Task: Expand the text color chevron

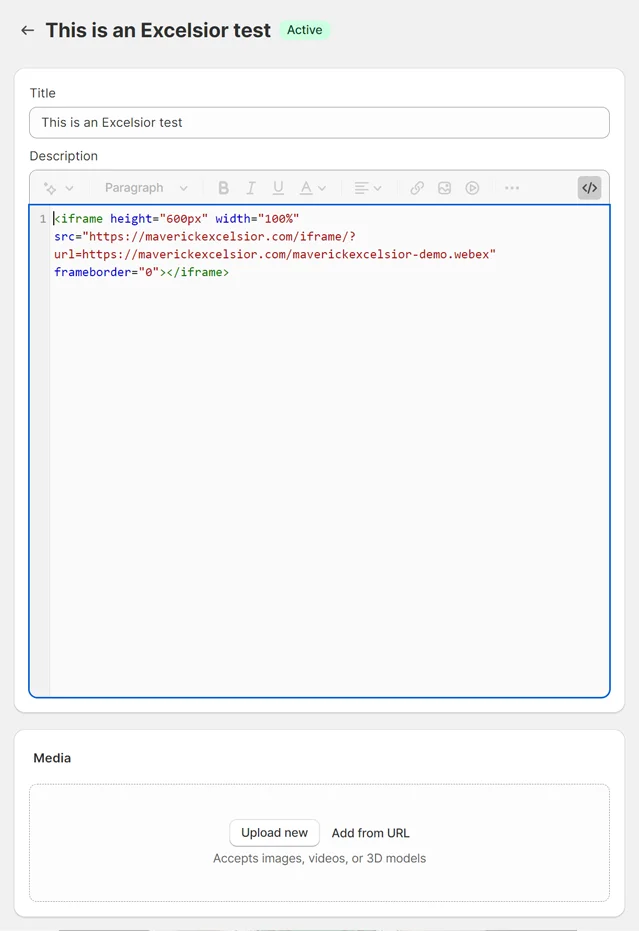Action: pos(322,188)
